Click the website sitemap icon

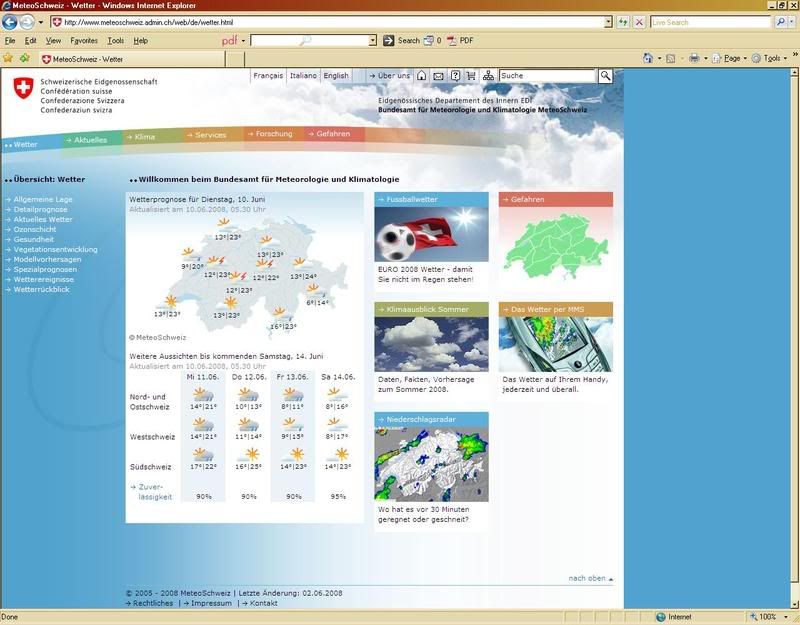click(488, 76)
